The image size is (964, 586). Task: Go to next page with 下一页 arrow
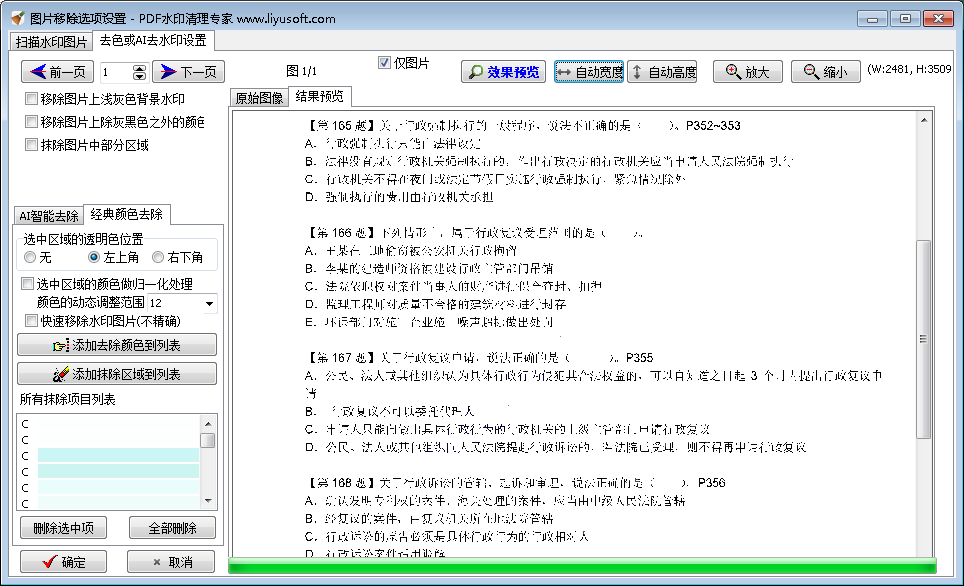[x=188, y=71]
